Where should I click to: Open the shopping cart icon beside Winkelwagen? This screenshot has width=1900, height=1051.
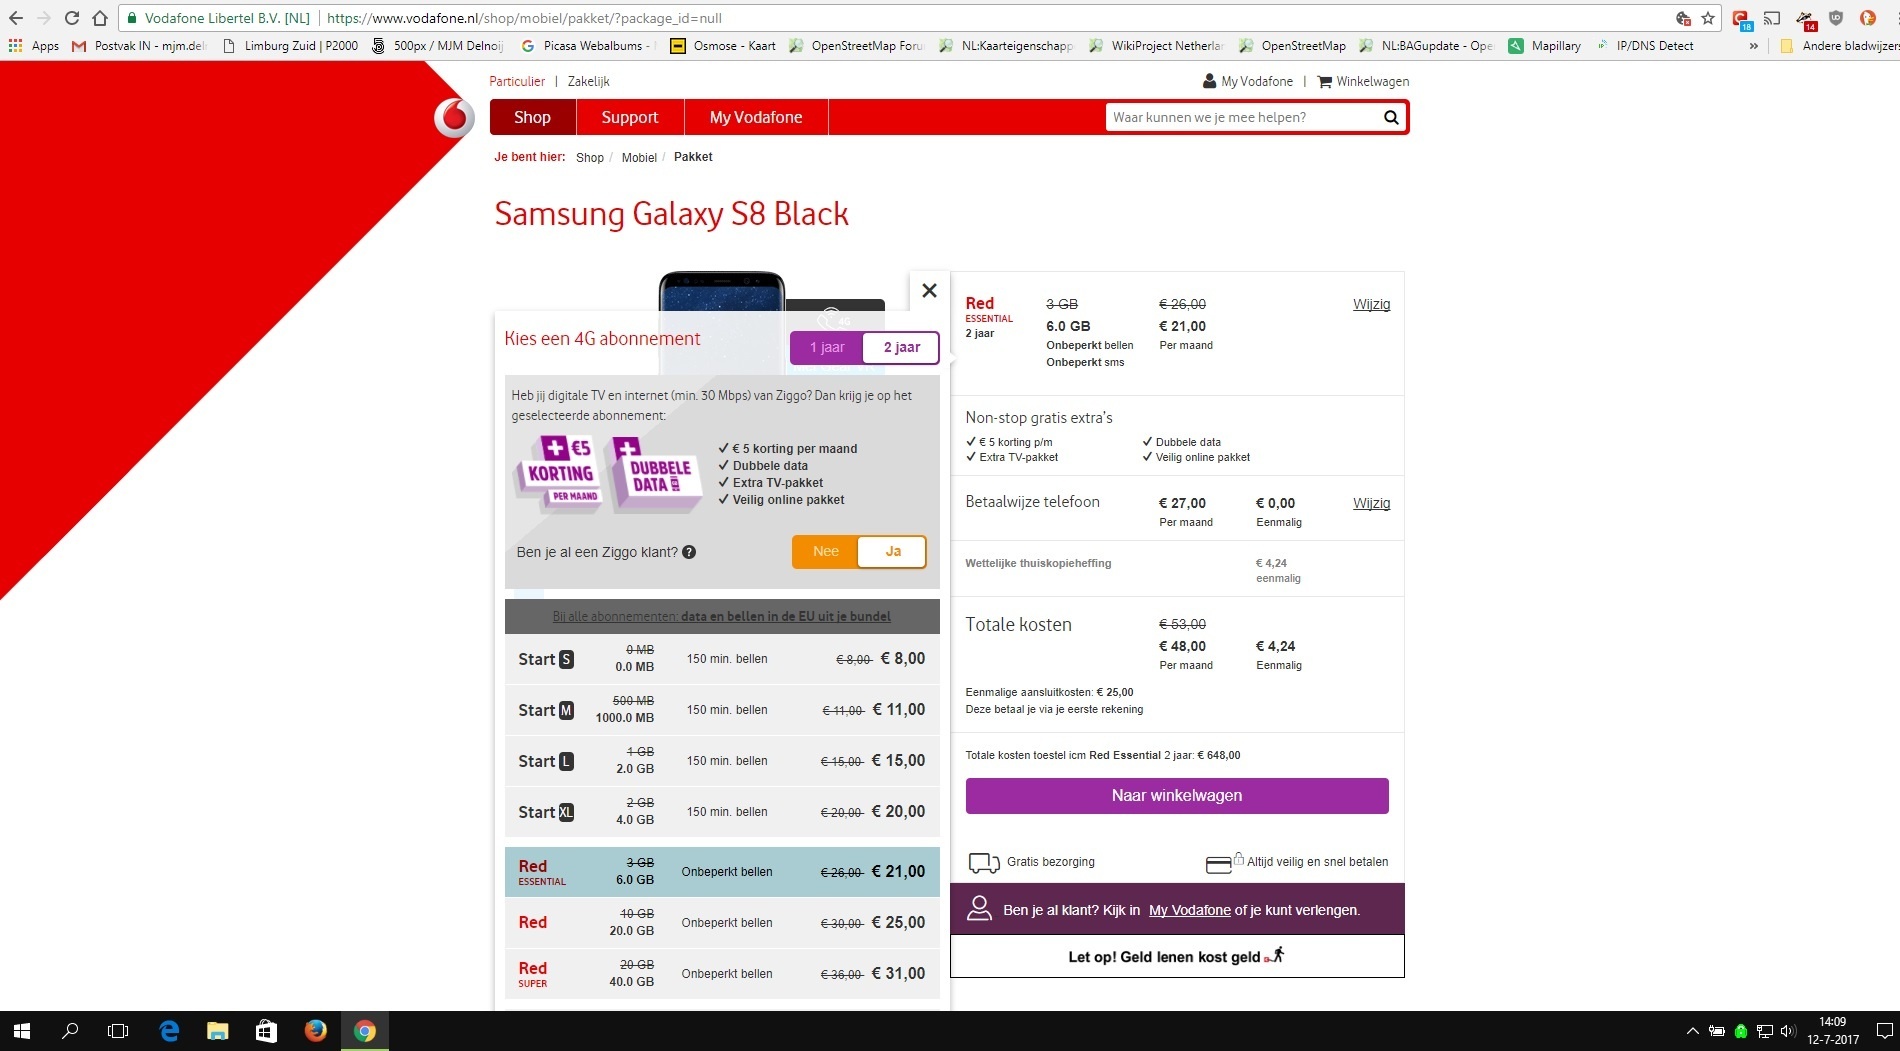1325,82
